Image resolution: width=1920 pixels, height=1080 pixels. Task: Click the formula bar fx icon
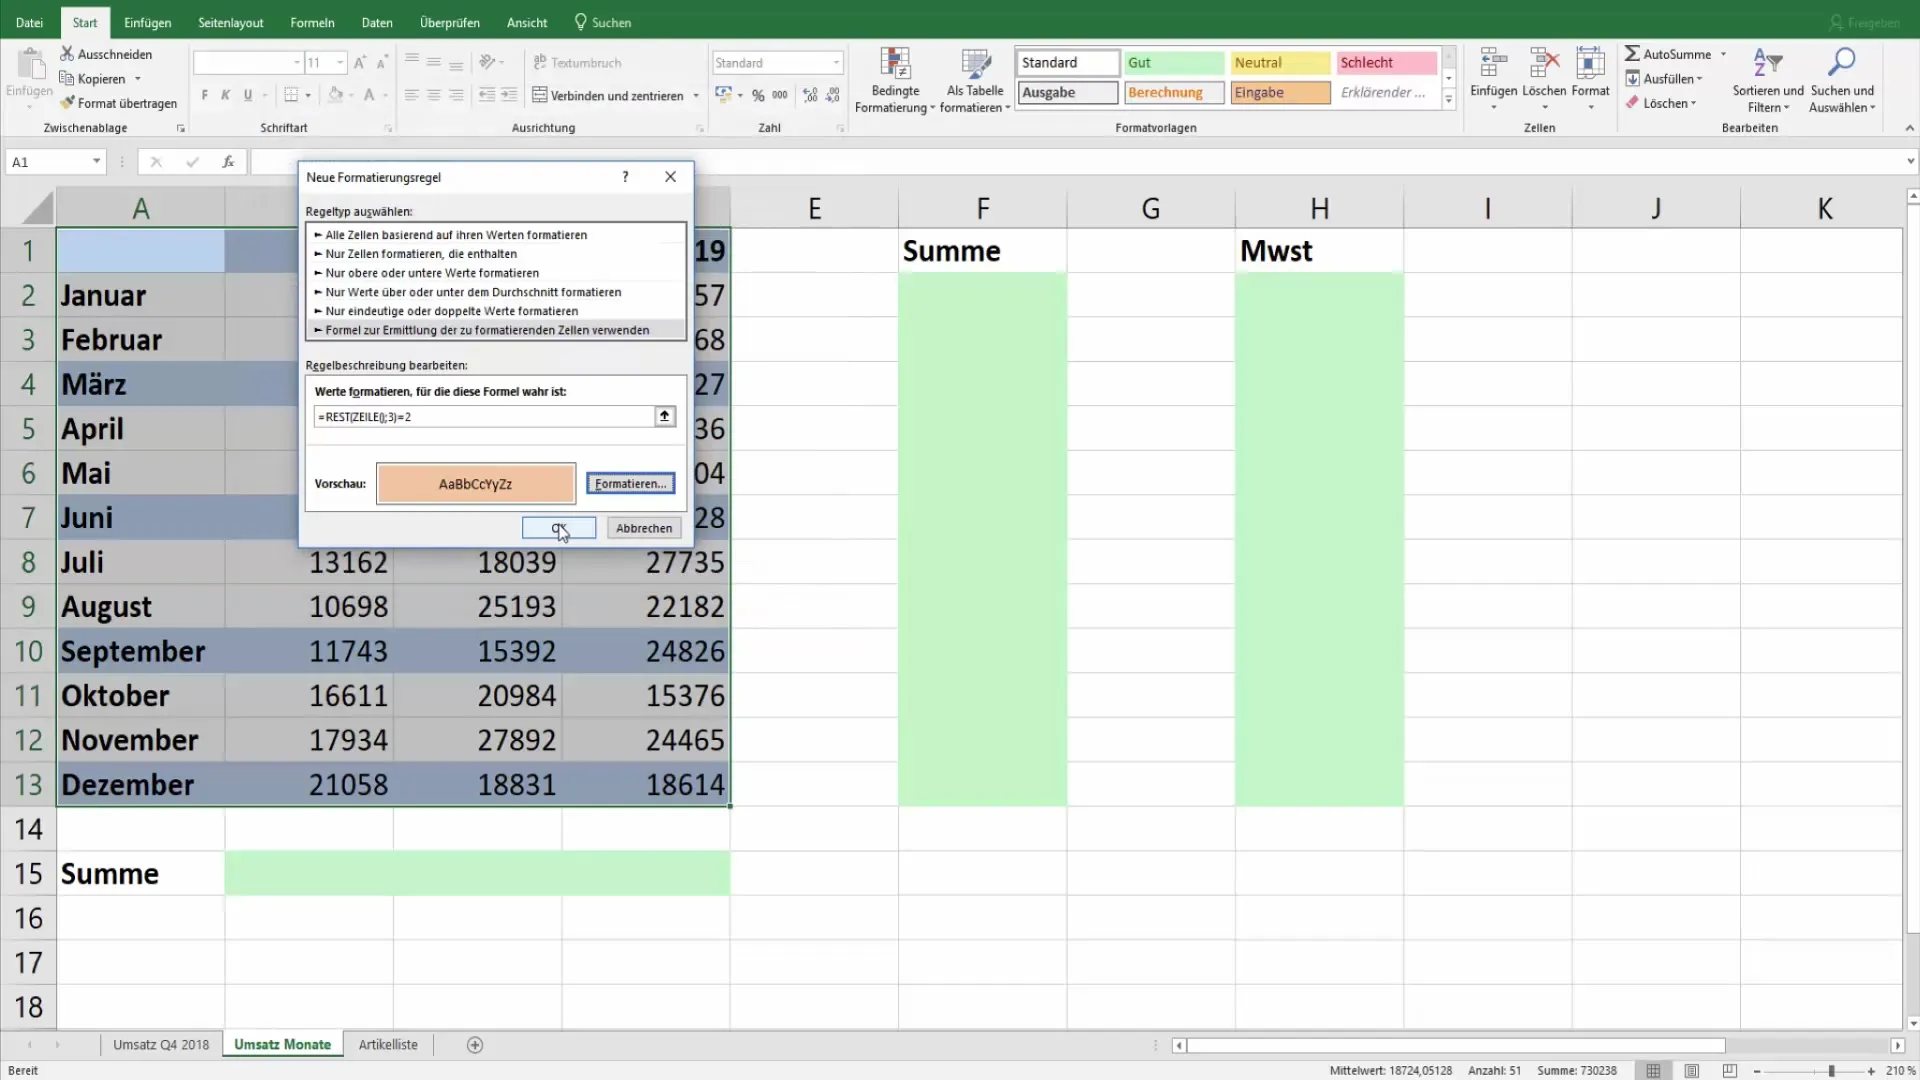click(x=228, y=162)
